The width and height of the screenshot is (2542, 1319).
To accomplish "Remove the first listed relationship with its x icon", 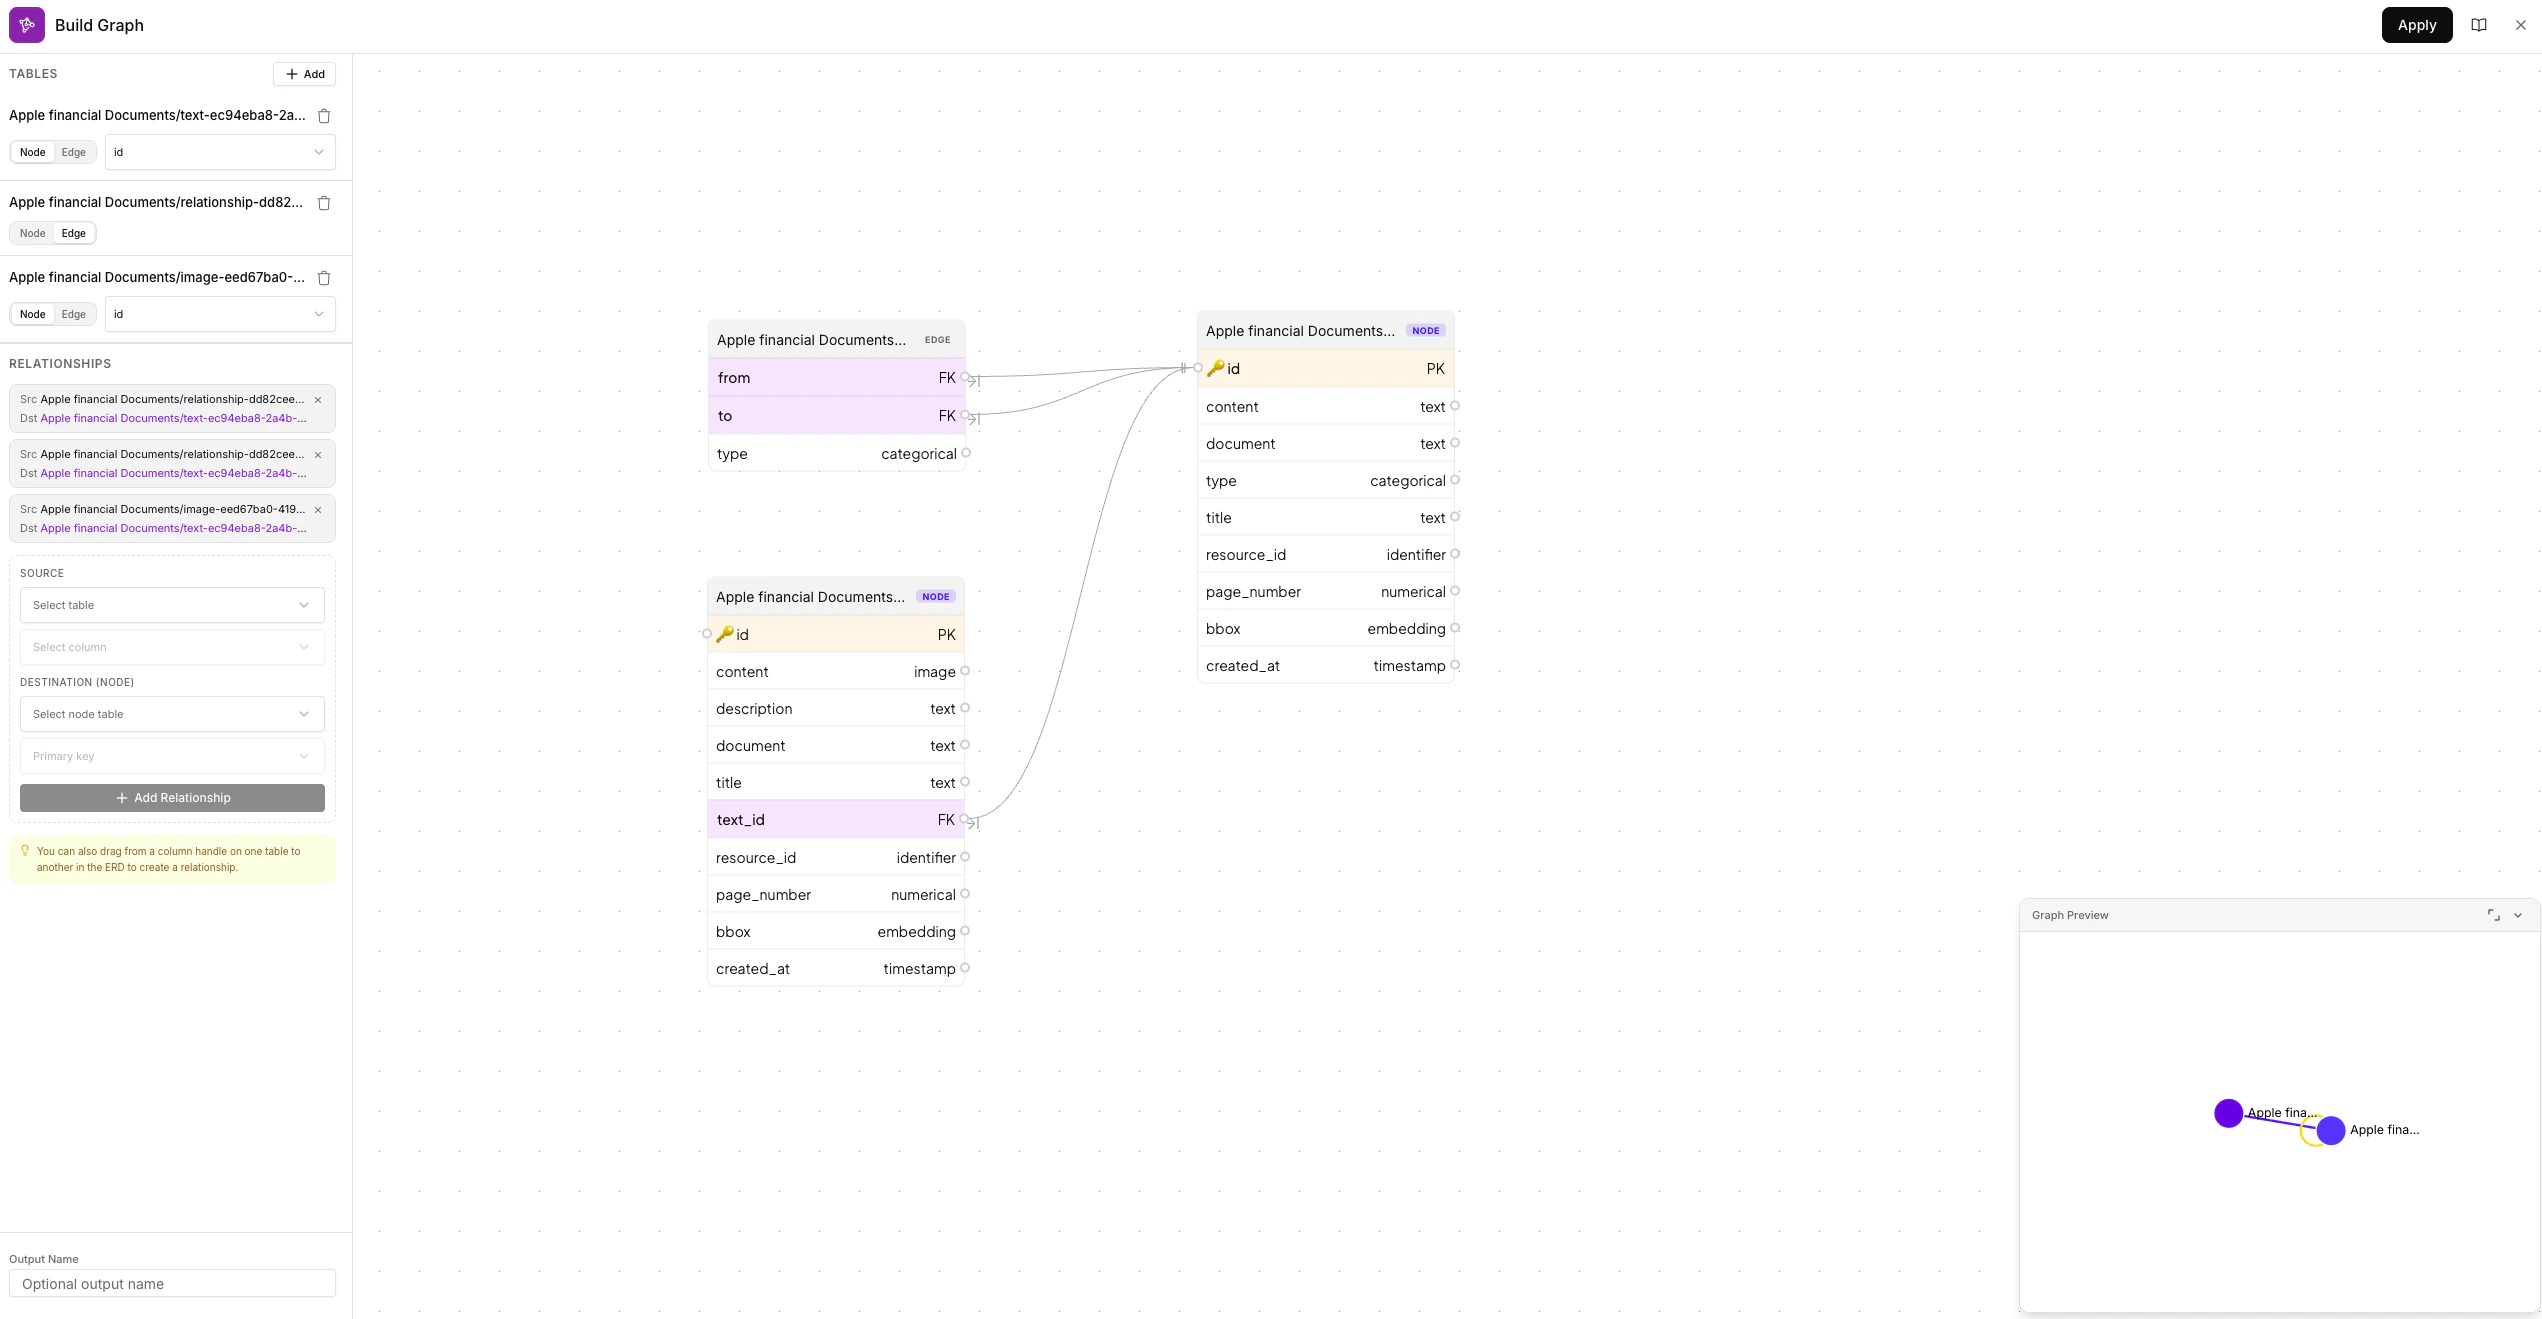I will tap(318, 399).
